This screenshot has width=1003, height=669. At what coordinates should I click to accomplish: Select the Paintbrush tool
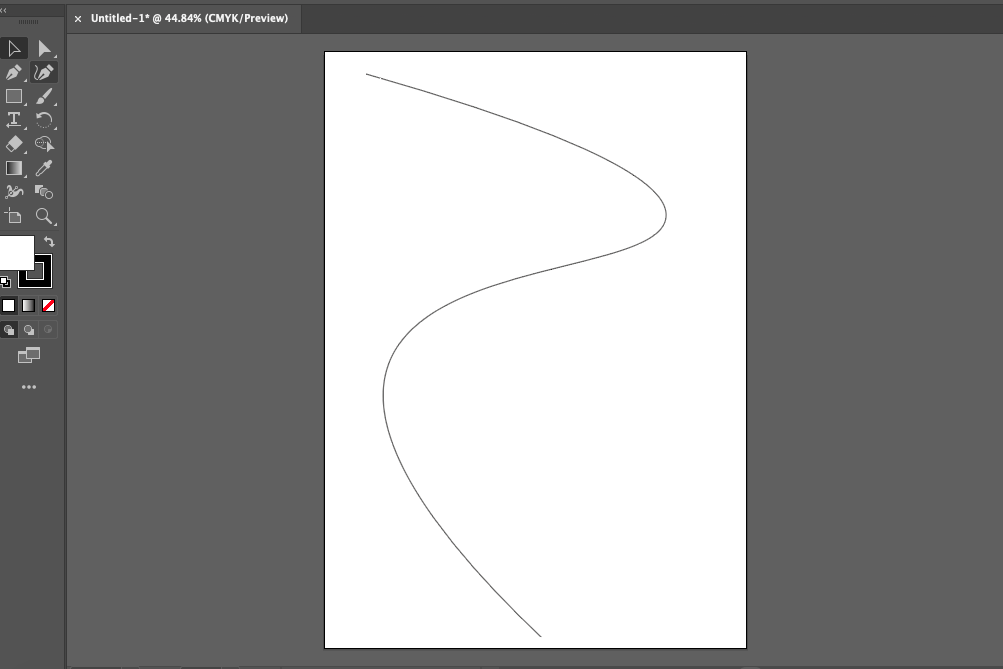(x=44, y=97)
